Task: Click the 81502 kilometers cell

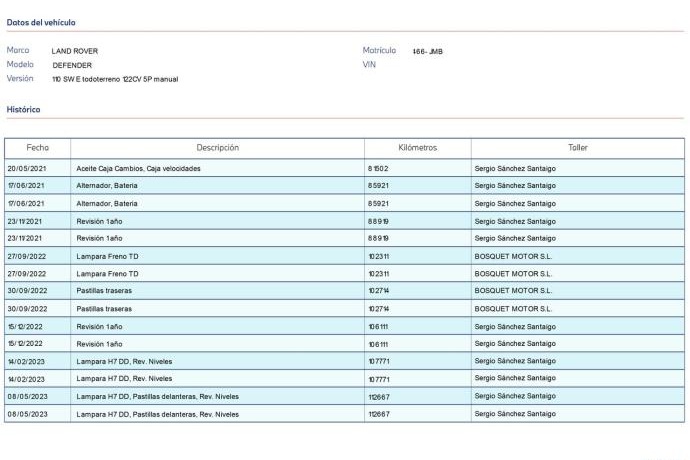Action: pos(378,169)
